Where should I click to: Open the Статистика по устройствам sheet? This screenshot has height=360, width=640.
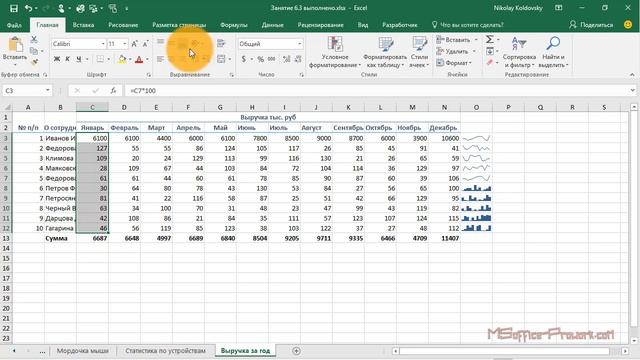pos(165,351)
